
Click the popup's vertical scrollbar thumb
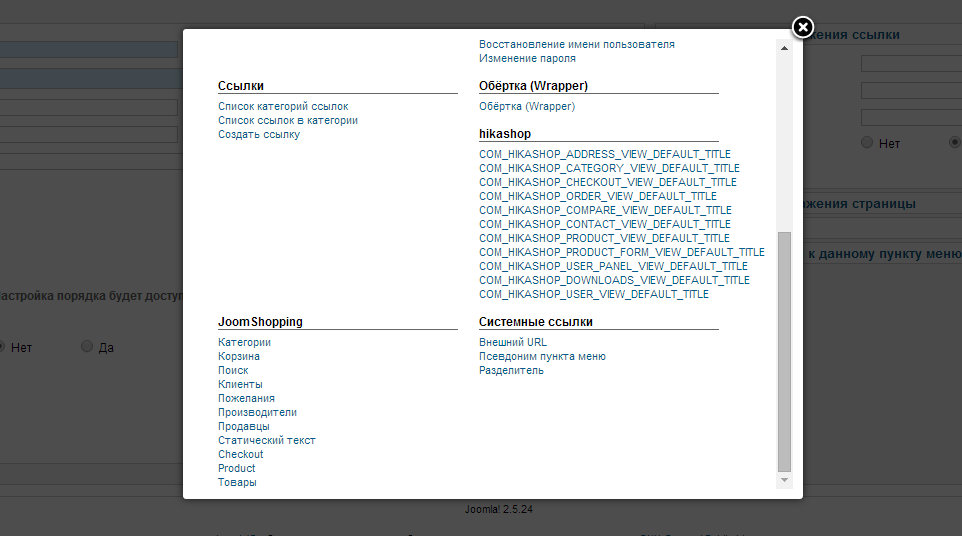tap(784, 350)
